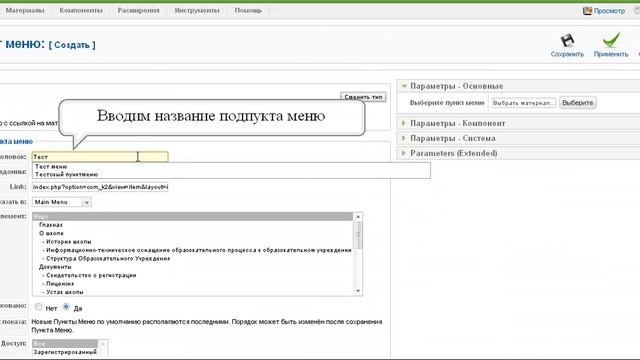Click the parent list scrollbar thumb
This screenshot has height=360, width=640.
click(358, 236)
